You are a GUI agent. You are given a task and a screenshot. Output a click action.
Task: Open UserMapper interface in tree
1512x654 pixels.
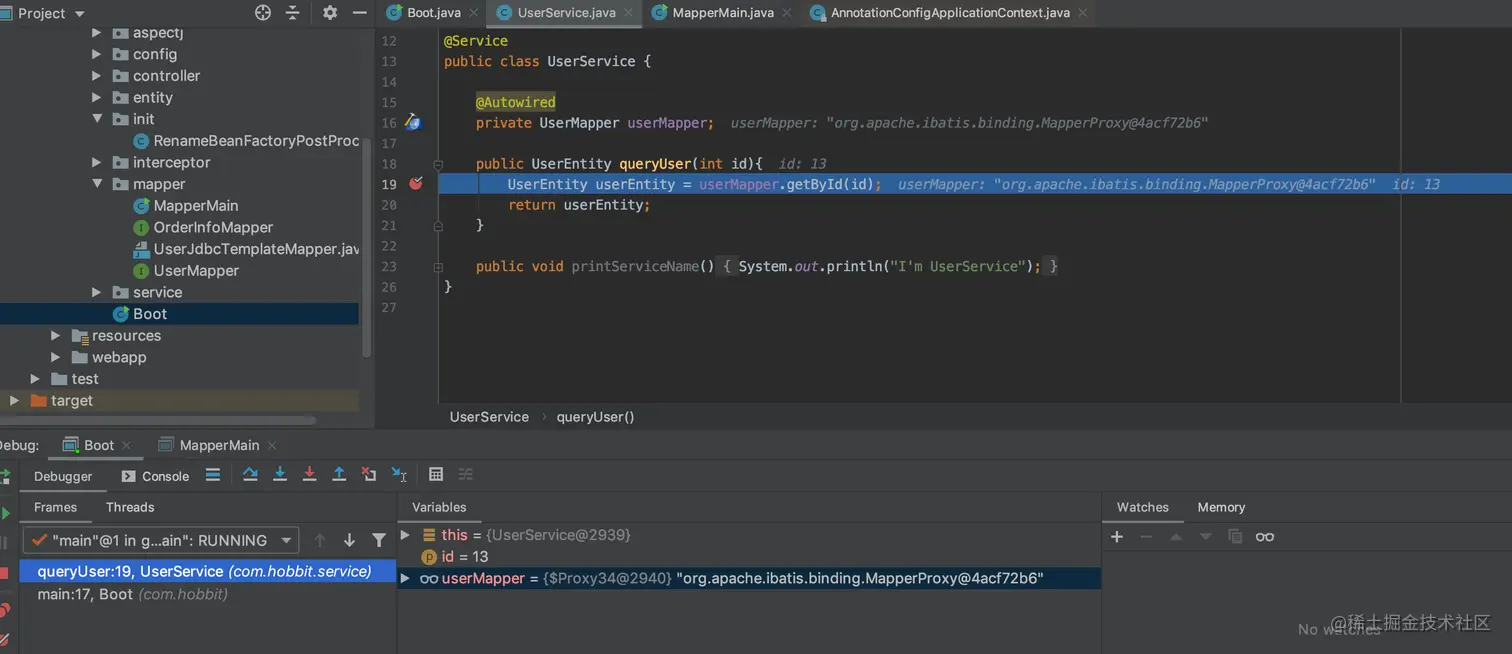(186, 271)
